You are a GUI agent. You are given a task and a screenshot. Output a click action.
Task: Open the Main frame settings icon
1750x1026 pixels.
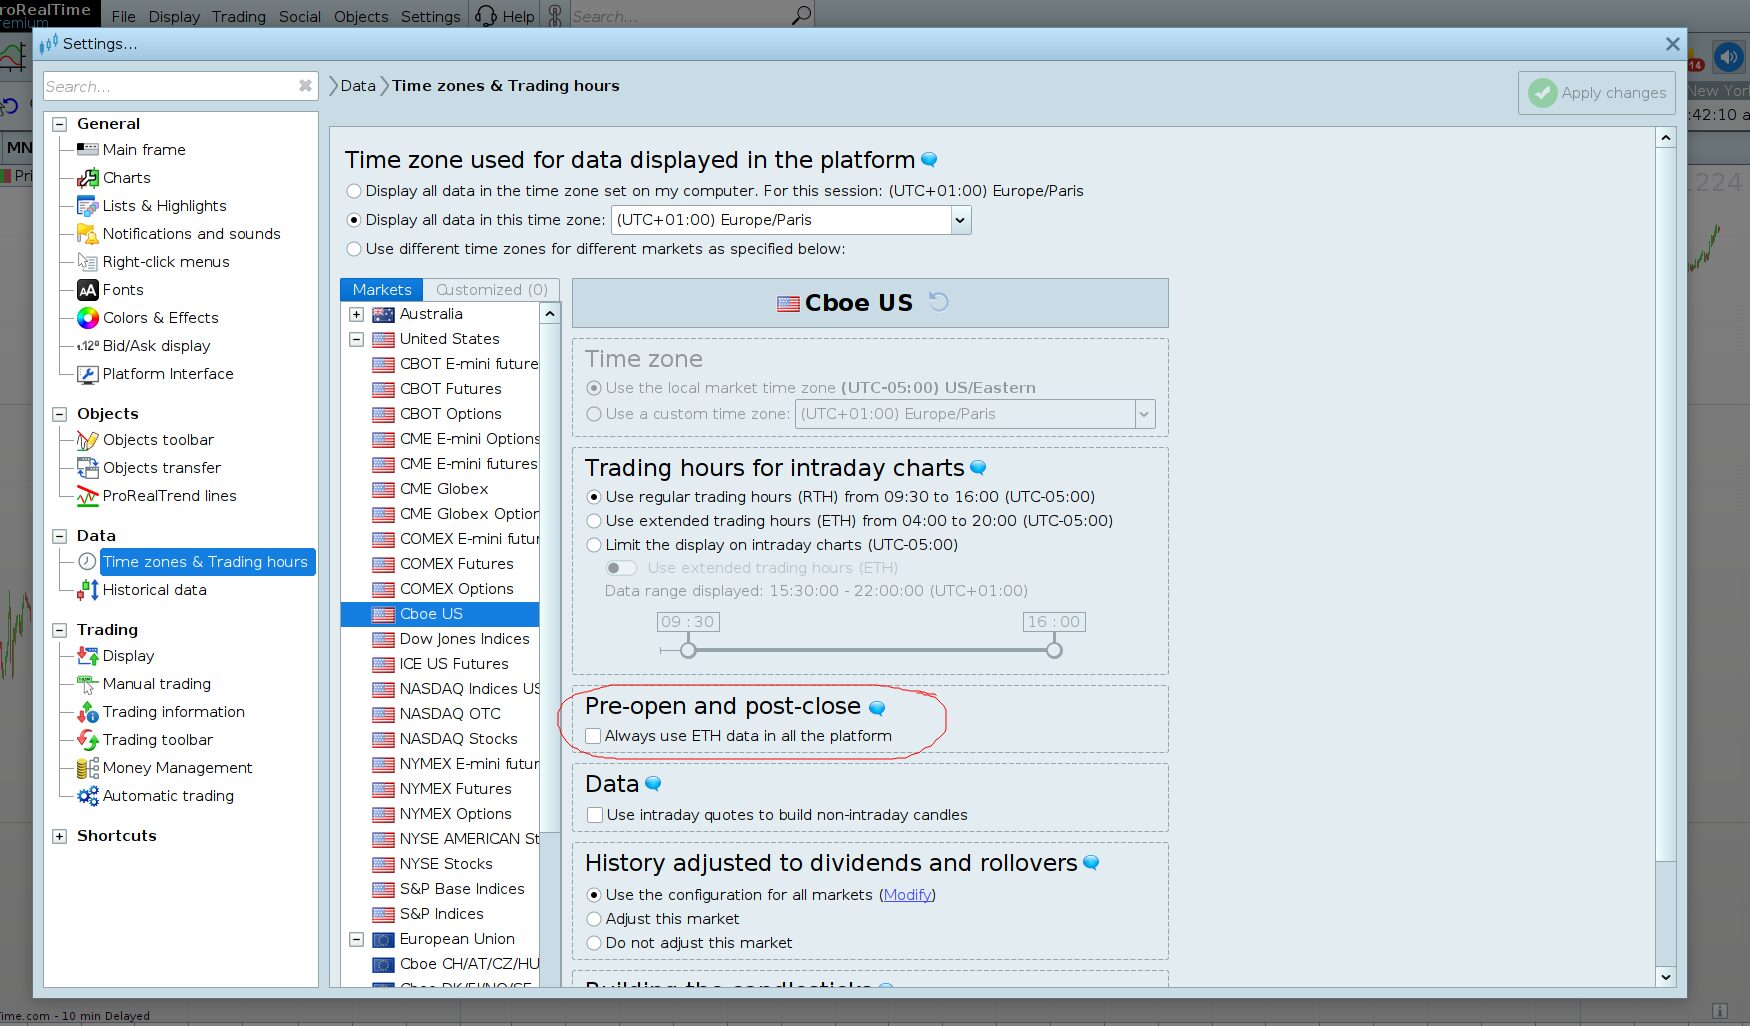click(87, 150)
